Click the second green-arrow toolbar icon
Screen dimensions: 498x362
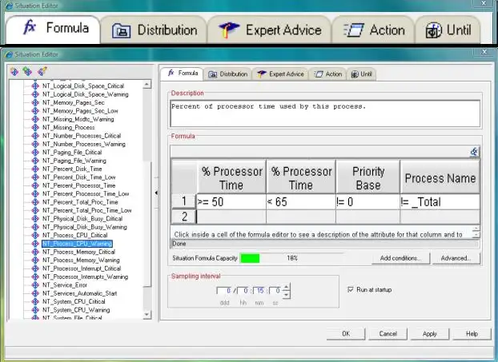(x=27, y=71)
